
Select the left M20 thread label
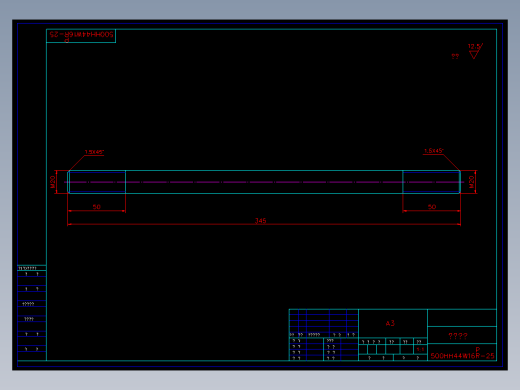[53, 182]
